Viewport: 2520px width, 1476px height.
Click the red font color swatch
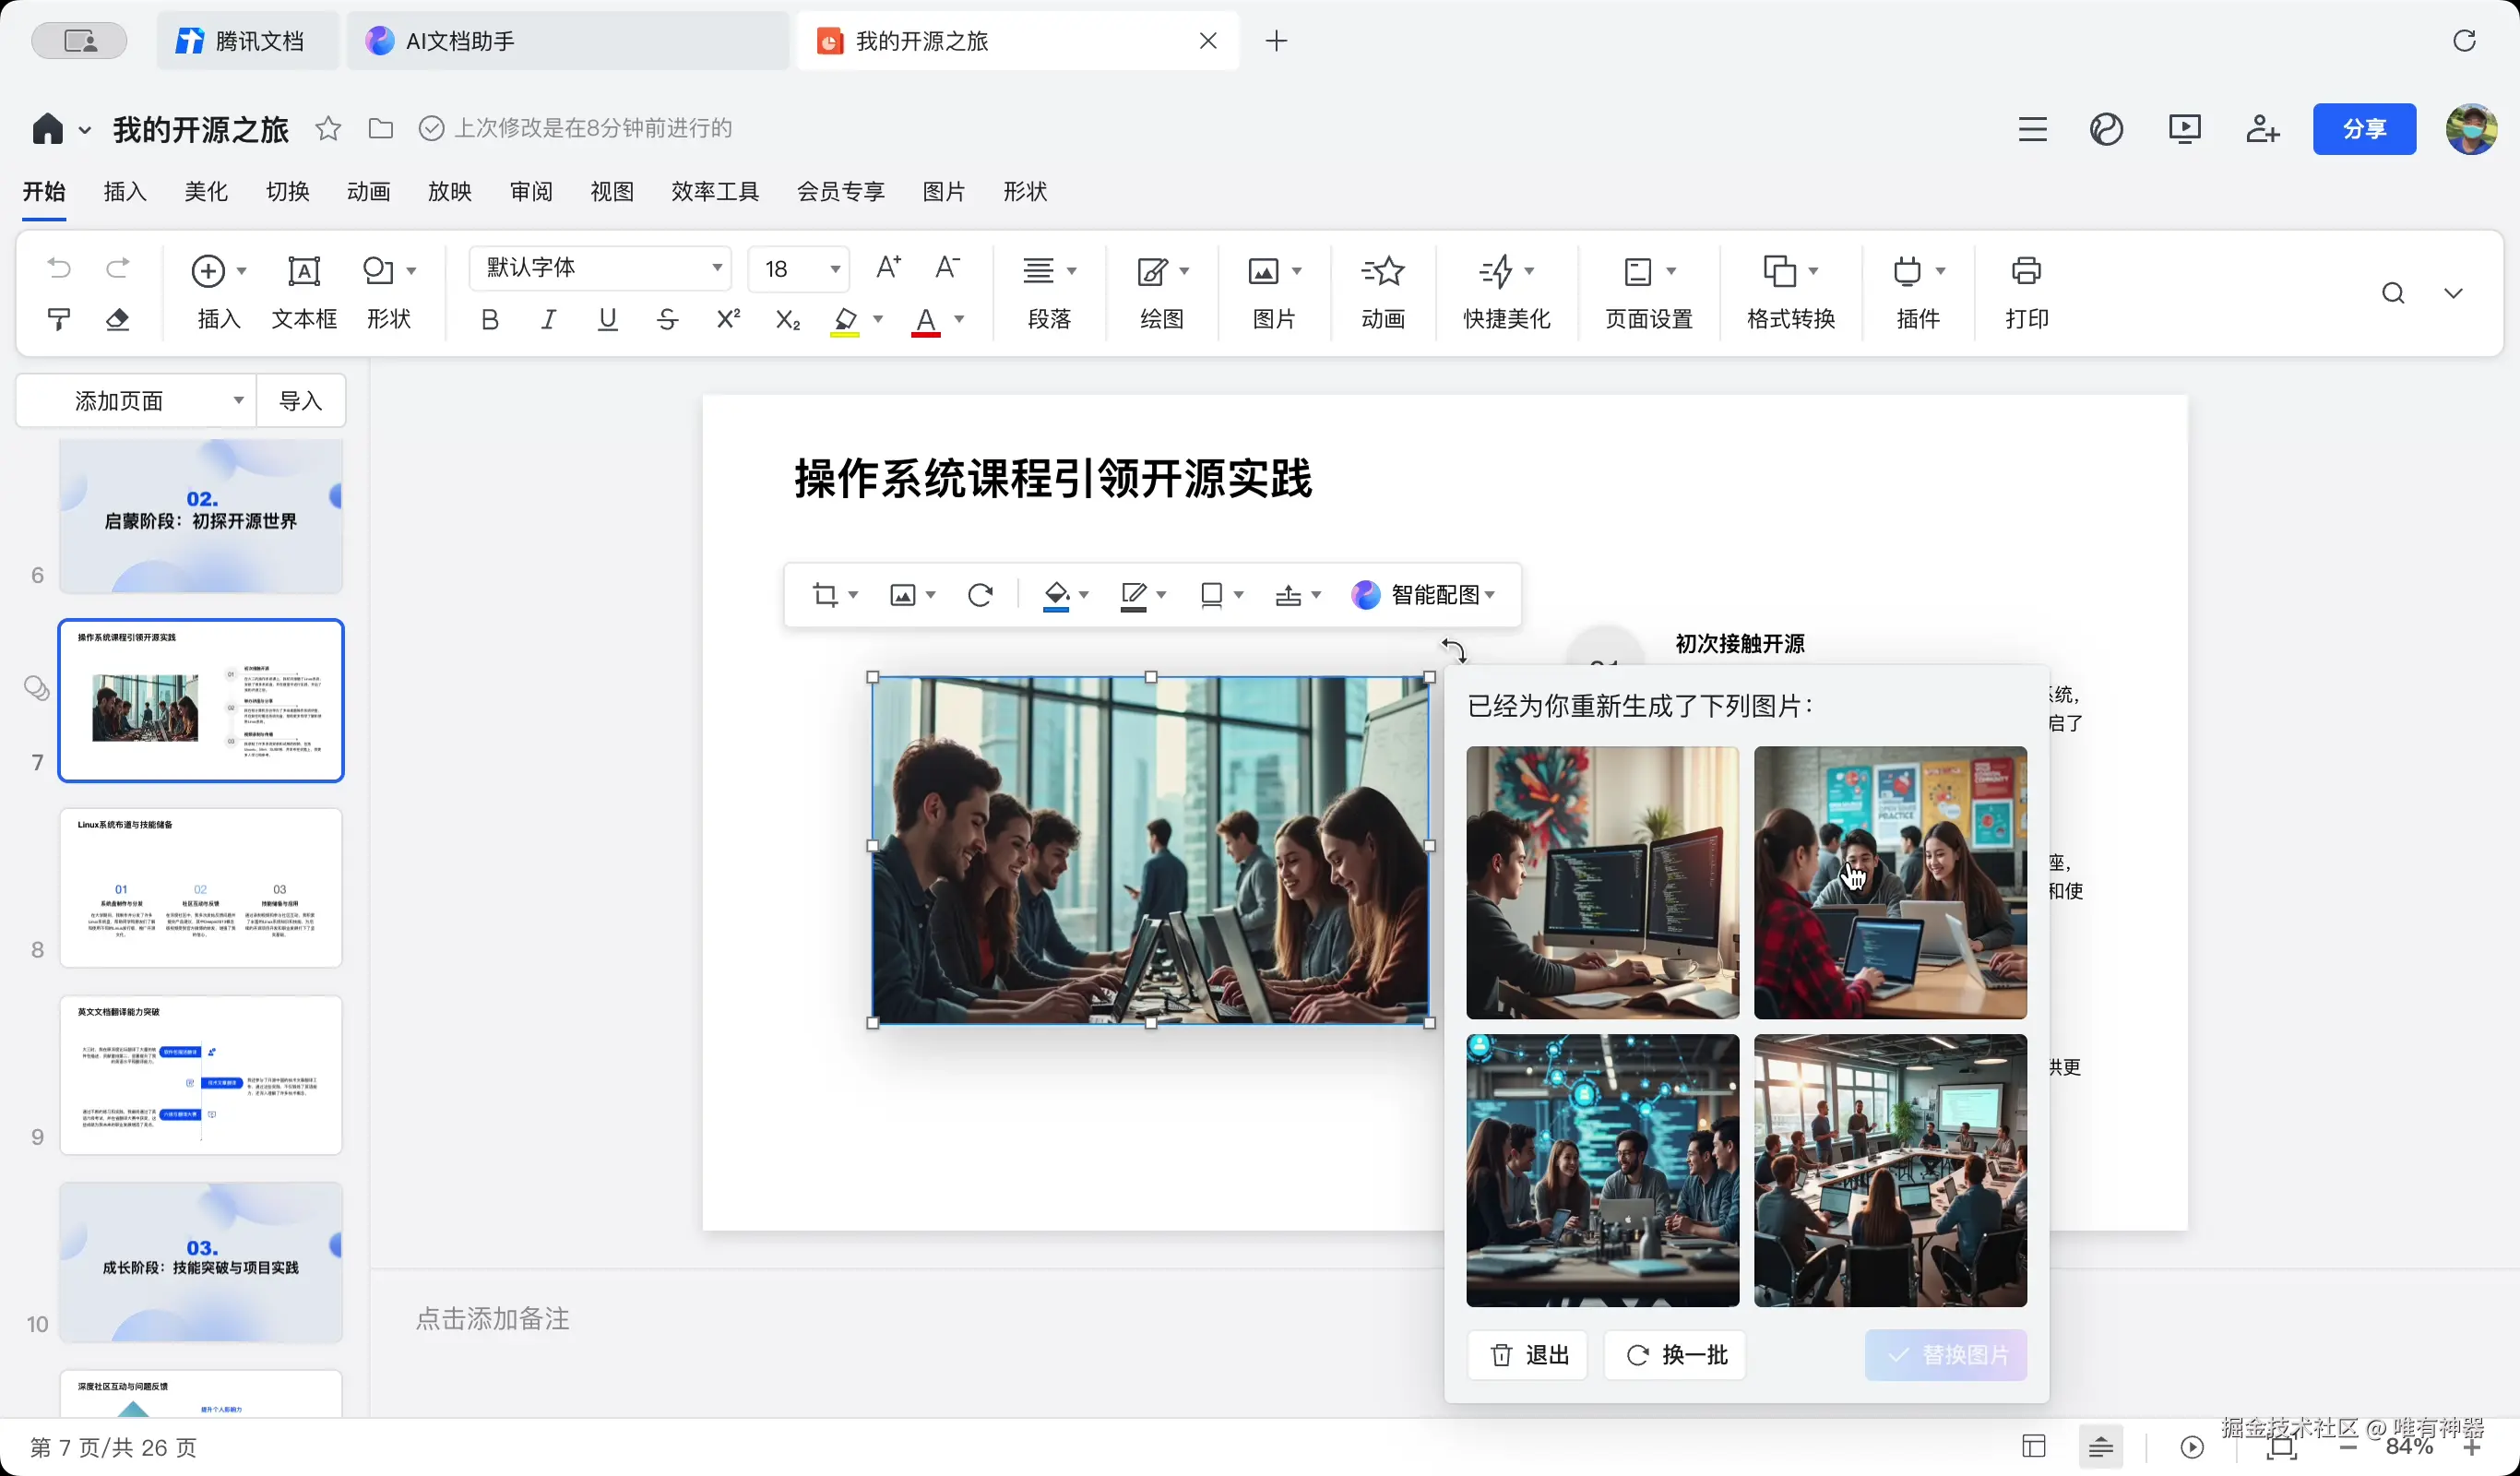[926, 322]
